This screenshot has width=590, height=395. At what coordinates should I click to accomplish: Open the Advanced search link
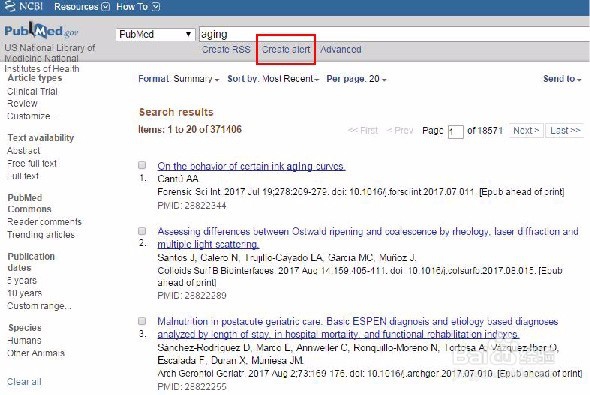click(341, 49)
